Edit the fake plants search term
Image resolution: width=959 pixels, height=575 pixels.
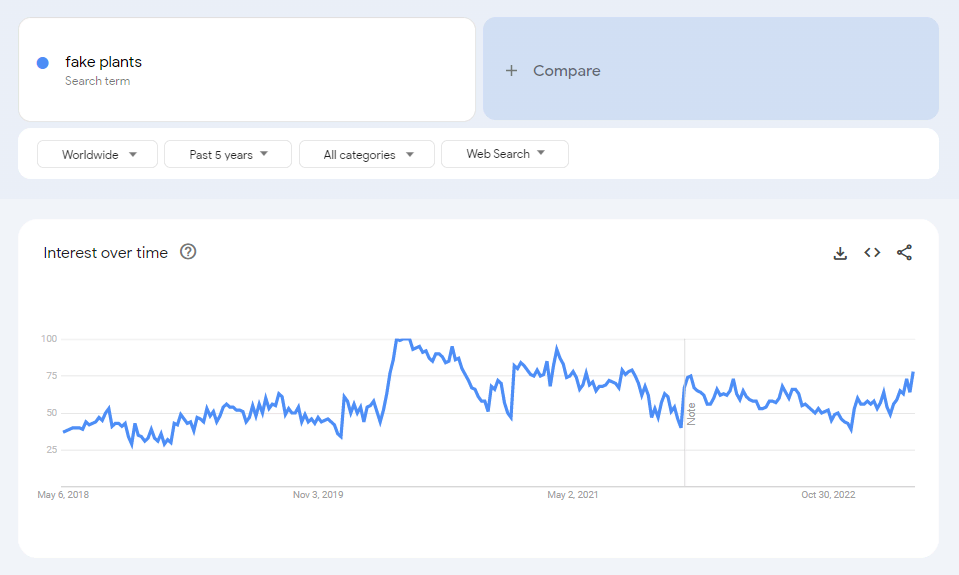click(104, 62)
